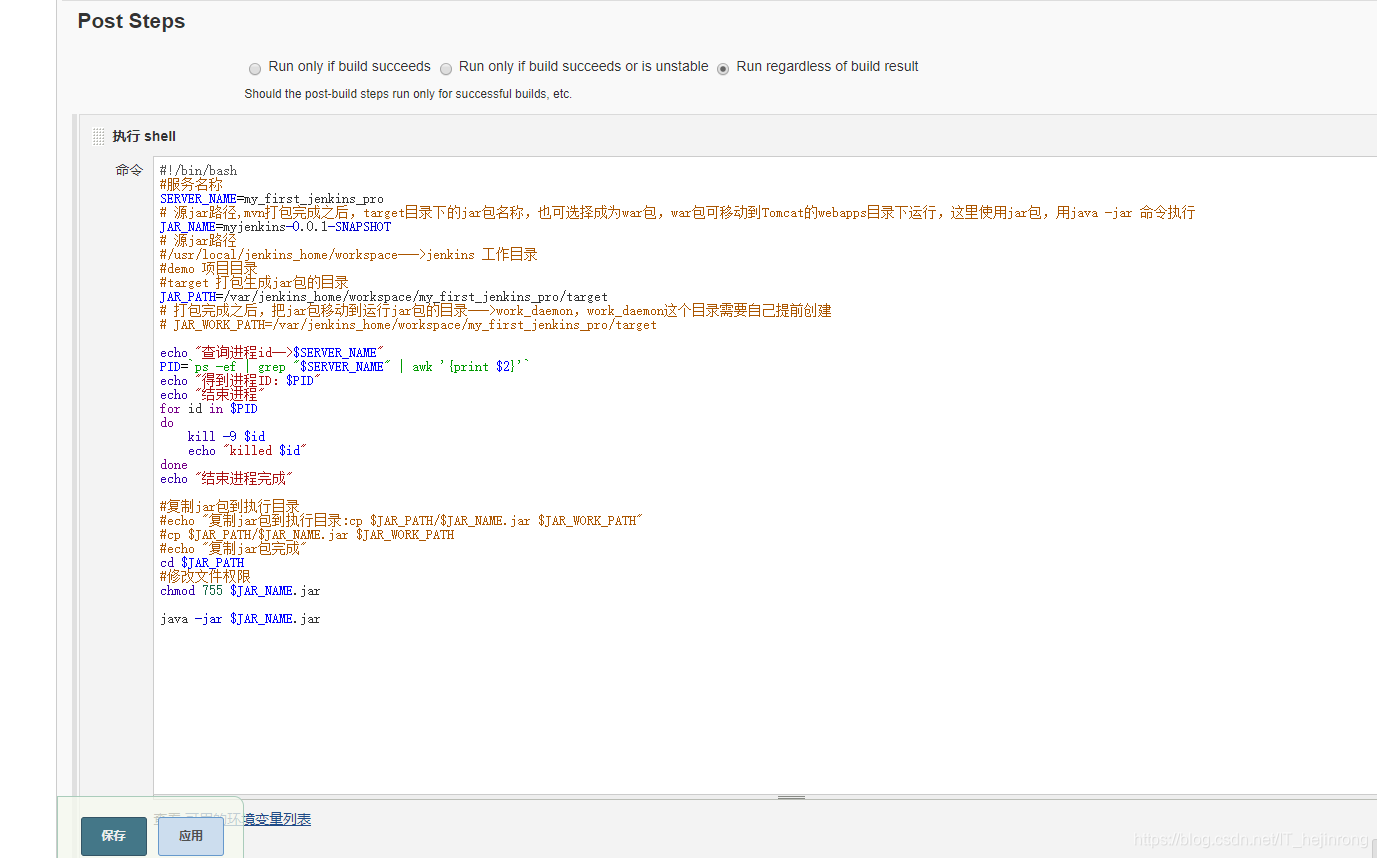Screen dimensions: 1377x858
Task: Click the '#修改文件权限' comment line
Action: (205, 577)
